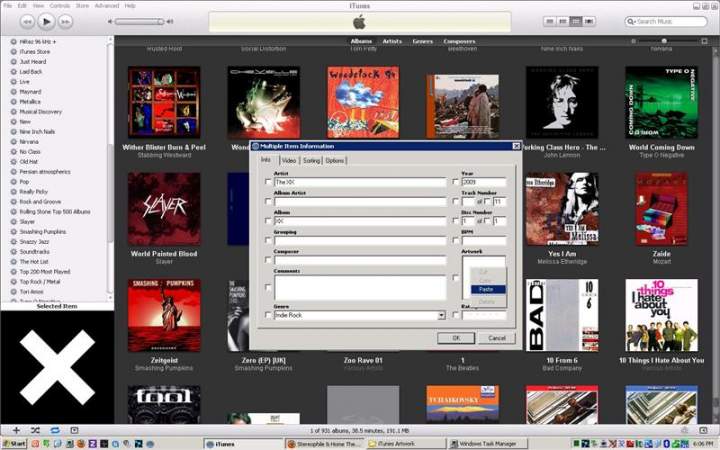
Task: Check the Comments checkbox
Action: click(268, 287)
